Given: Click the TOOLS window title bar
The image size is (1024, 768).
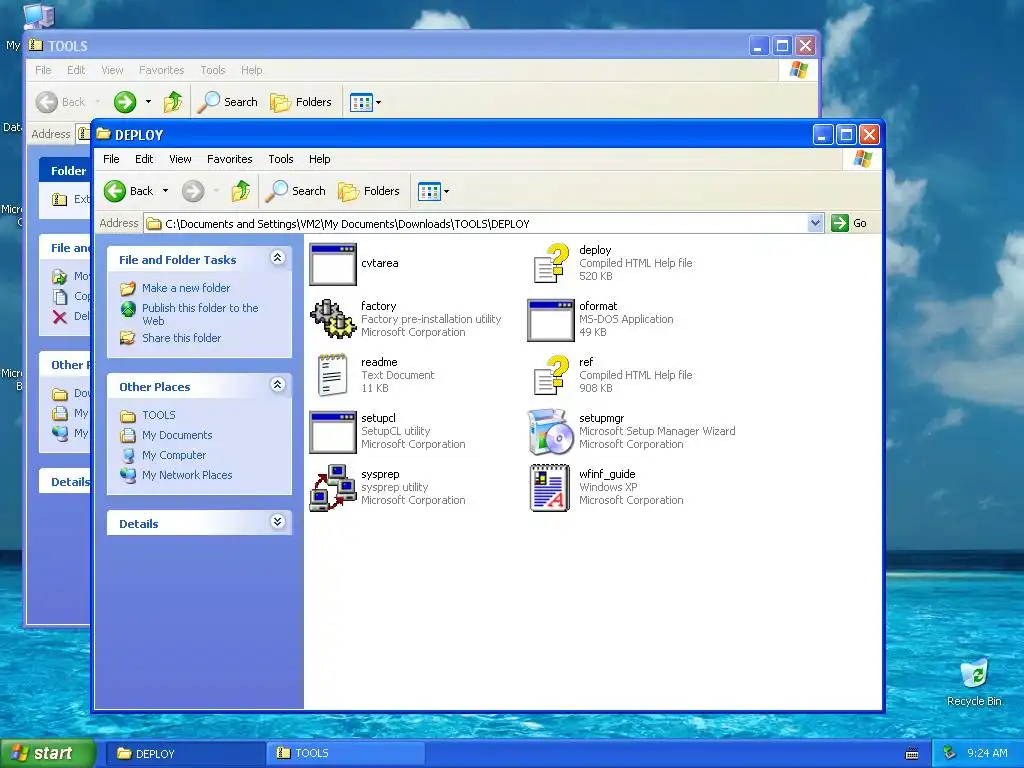Looking at the screenshot, I should [392, 46].
